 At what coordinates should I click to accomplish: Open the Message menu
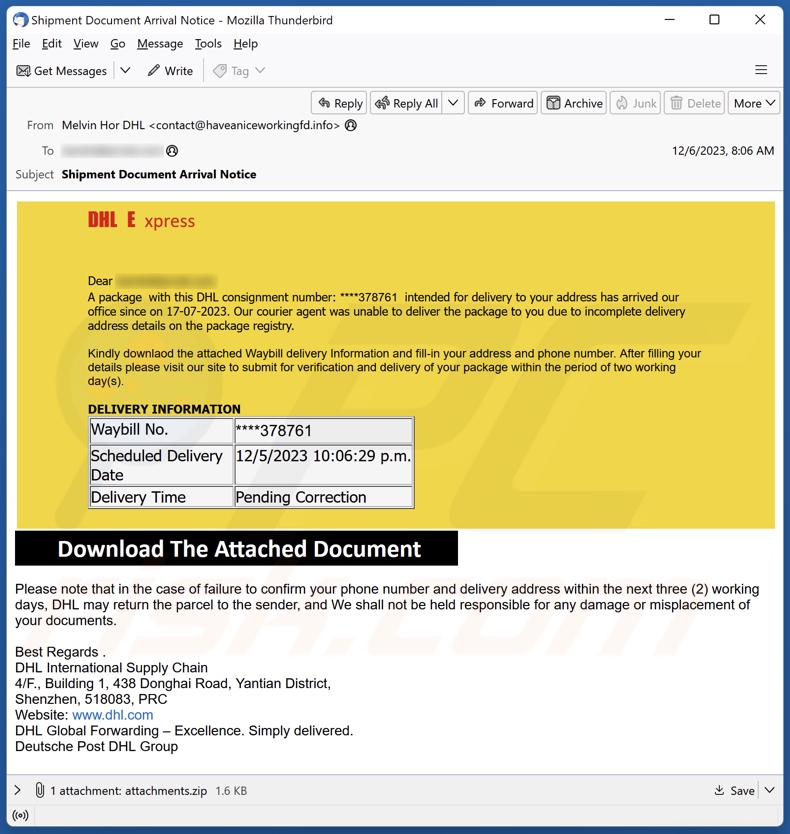(160, 44)
